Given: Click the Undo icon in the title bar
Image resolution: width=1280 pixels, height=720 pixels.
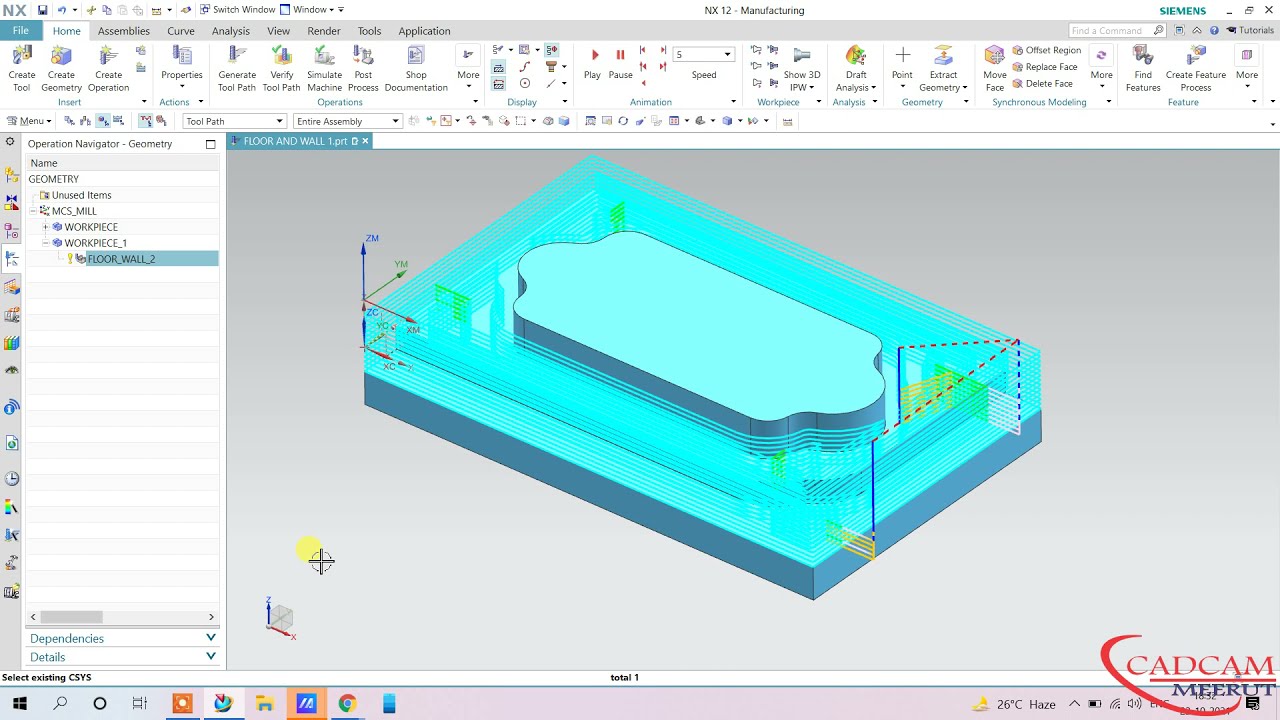Looking at the screenshot, I should [x=62, y=10].
